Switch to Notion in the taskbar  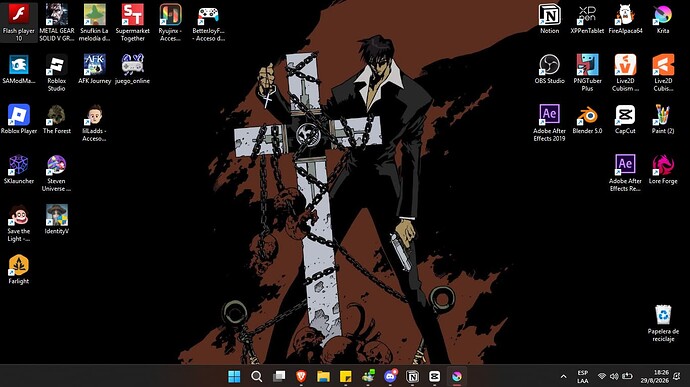click(x=412, y=376)
